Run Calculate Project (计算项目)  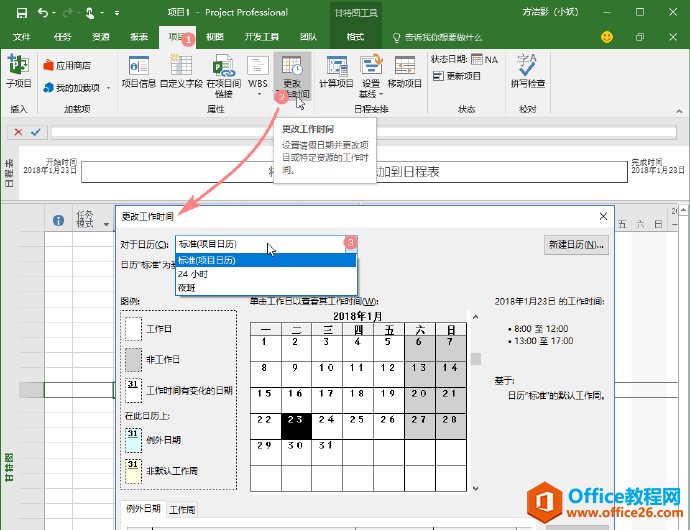click(336, 72)
